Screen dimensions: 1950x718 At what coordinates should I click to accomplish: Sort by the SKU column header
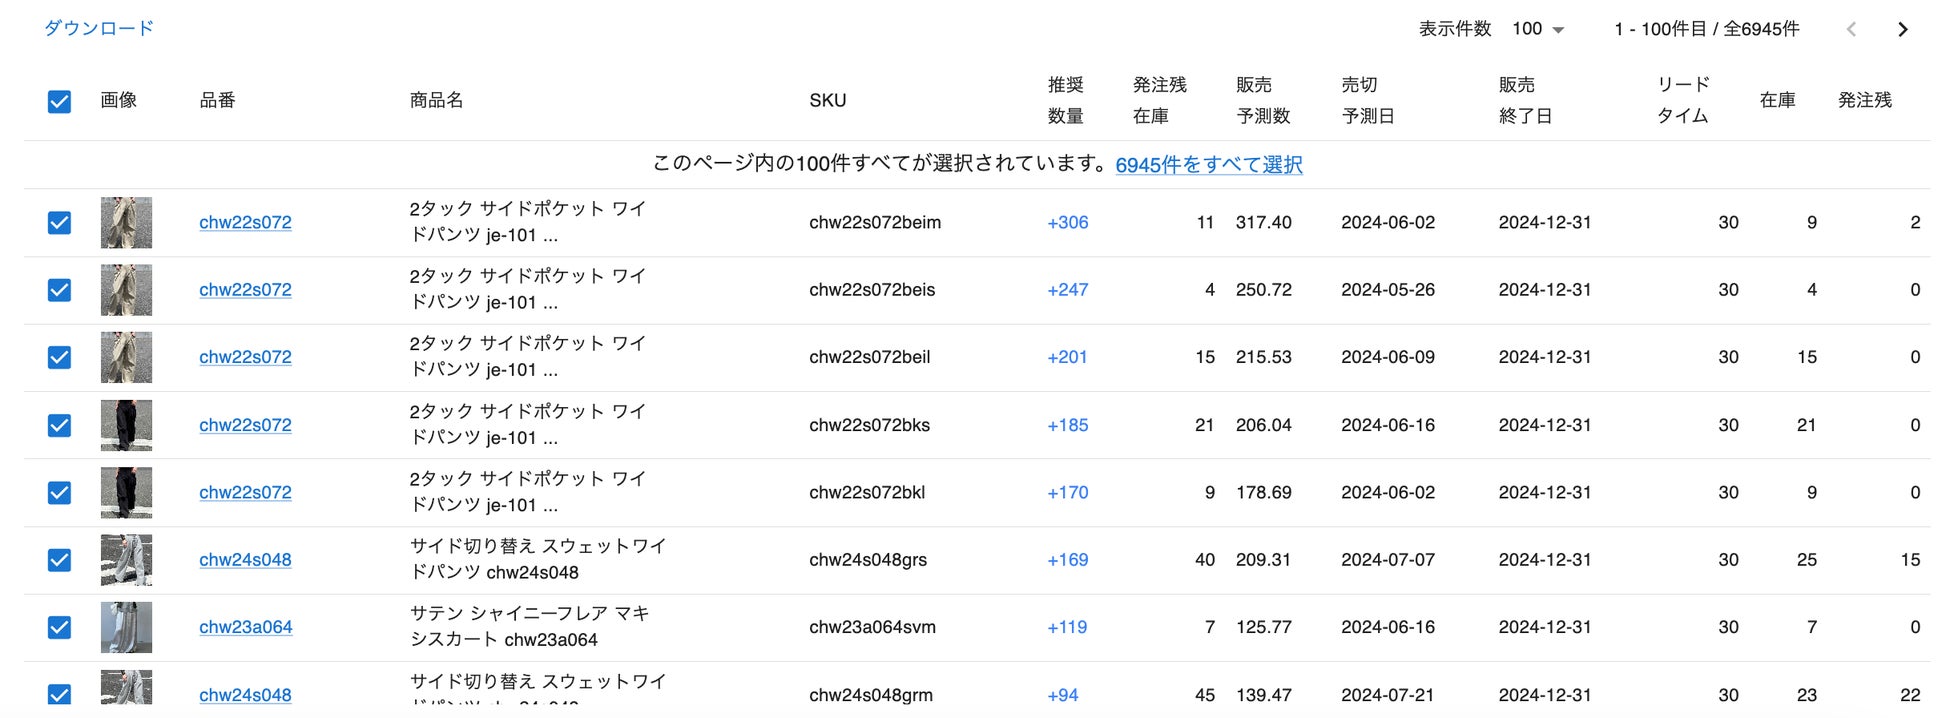[827, 100]
